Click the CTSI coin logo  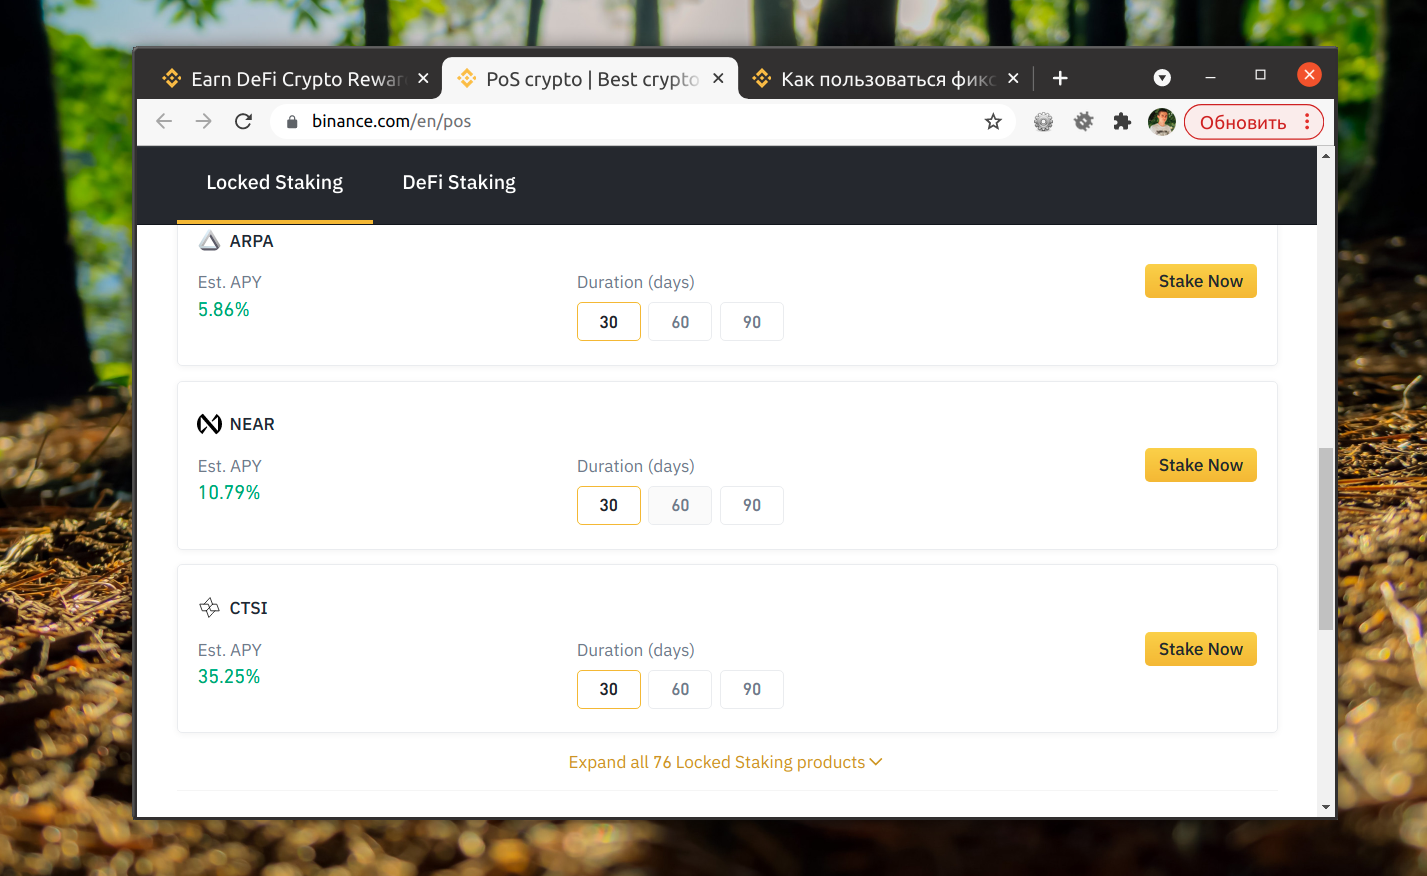click(x=209, y=607)
